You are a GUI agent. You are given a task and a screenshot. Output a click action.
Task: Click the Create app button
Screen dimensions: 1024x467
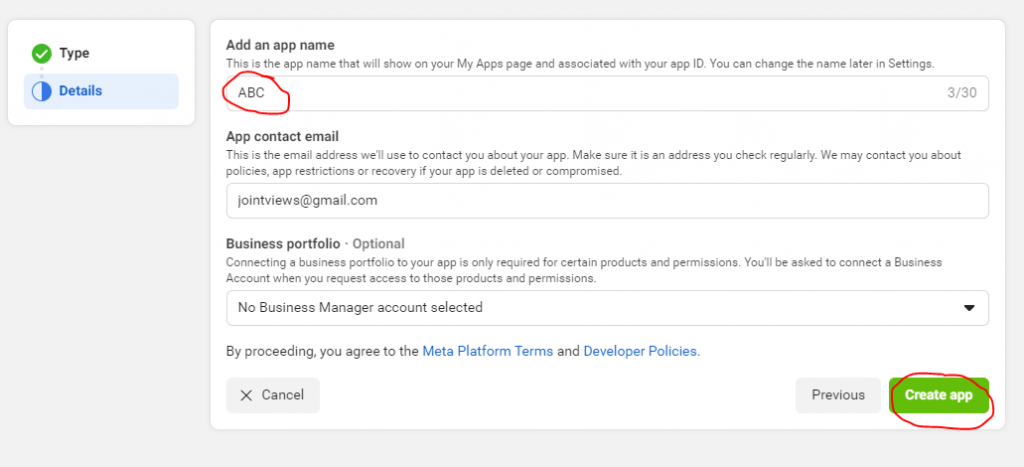(x=938, y=395)
